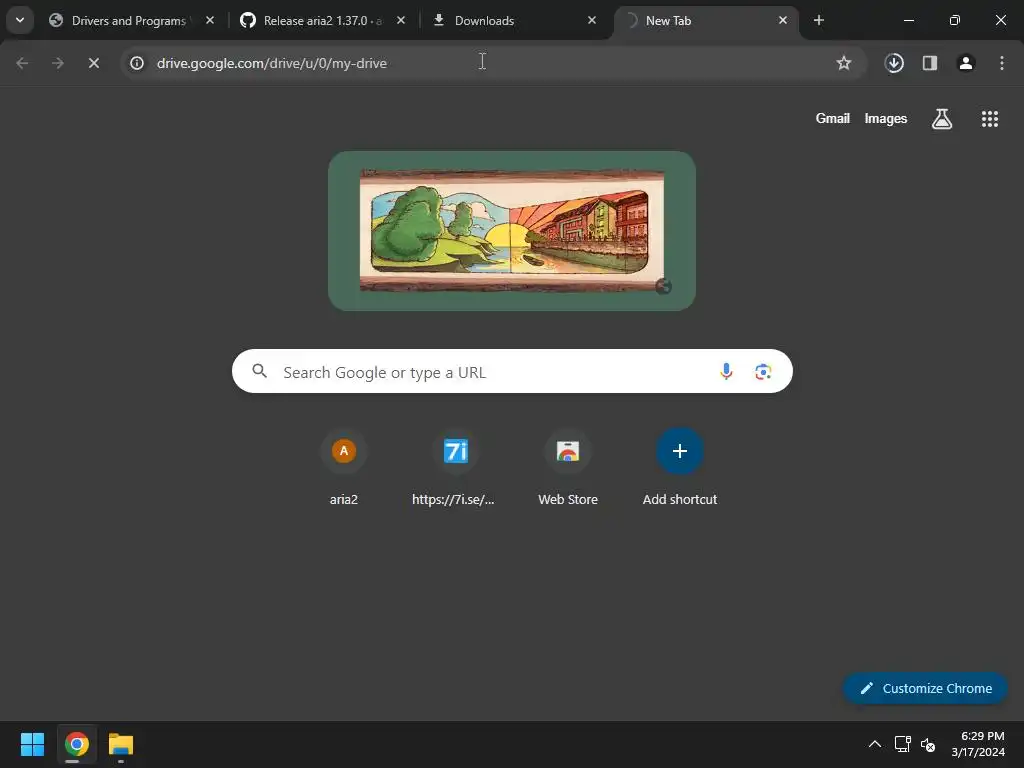Open the aria2 shortcut

pos(344,468)
